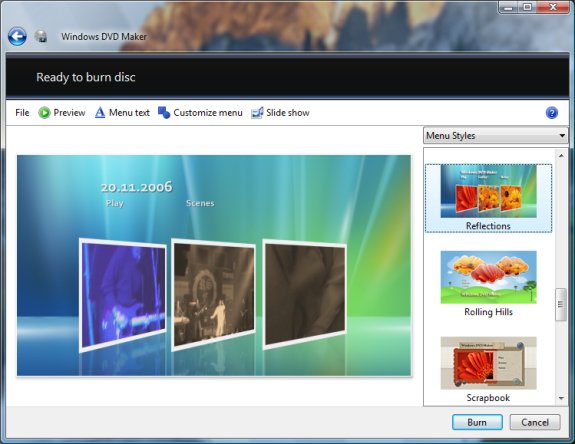Close the Windows DVD Maker window
575x444 pixels.
tap(553, 7)
